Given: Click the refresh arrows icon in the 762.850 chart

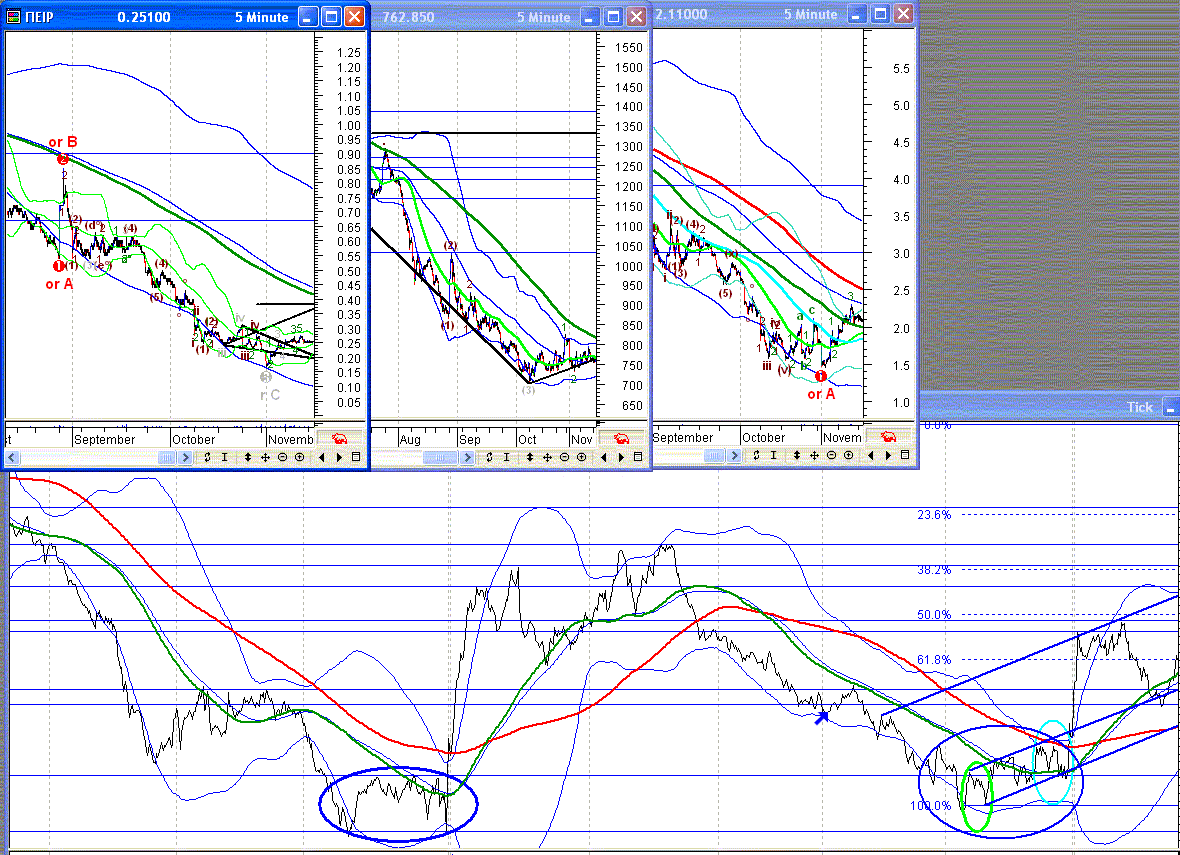Looking at the screenshot, I should coord(489,457).
